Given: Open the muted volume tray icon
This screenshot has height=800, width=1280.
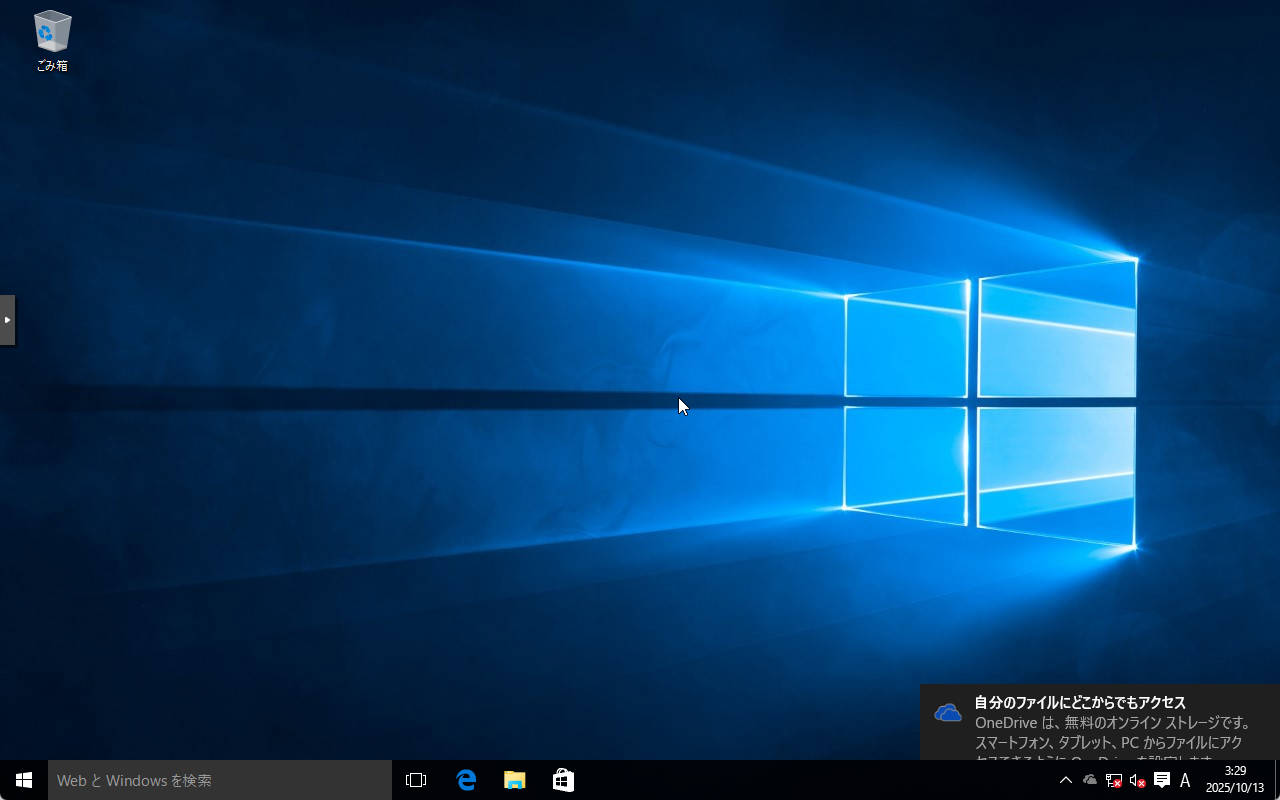Looking at the screenshot, I should [x=1137, y=780].
